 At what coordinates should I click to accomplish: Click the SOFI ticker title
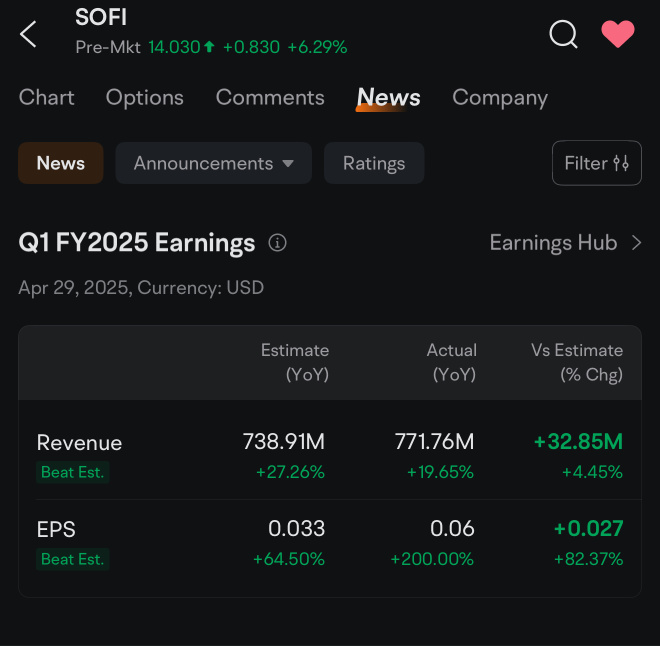[x=101, y=17]
